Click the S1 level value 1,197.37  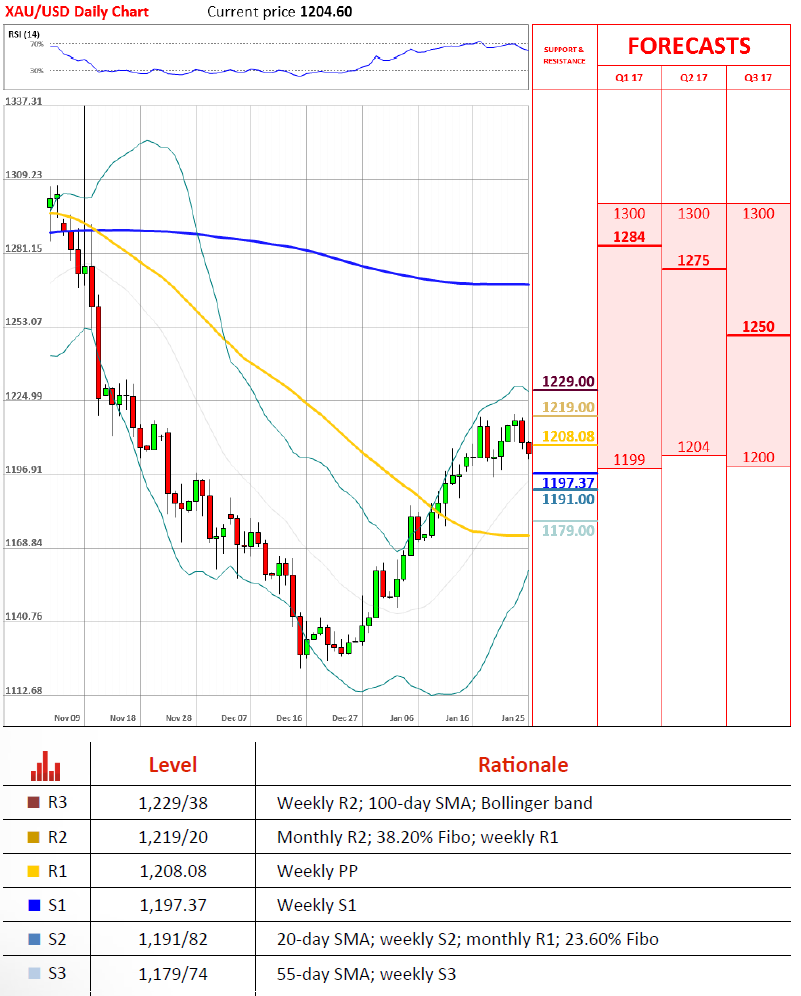point(173,905)
